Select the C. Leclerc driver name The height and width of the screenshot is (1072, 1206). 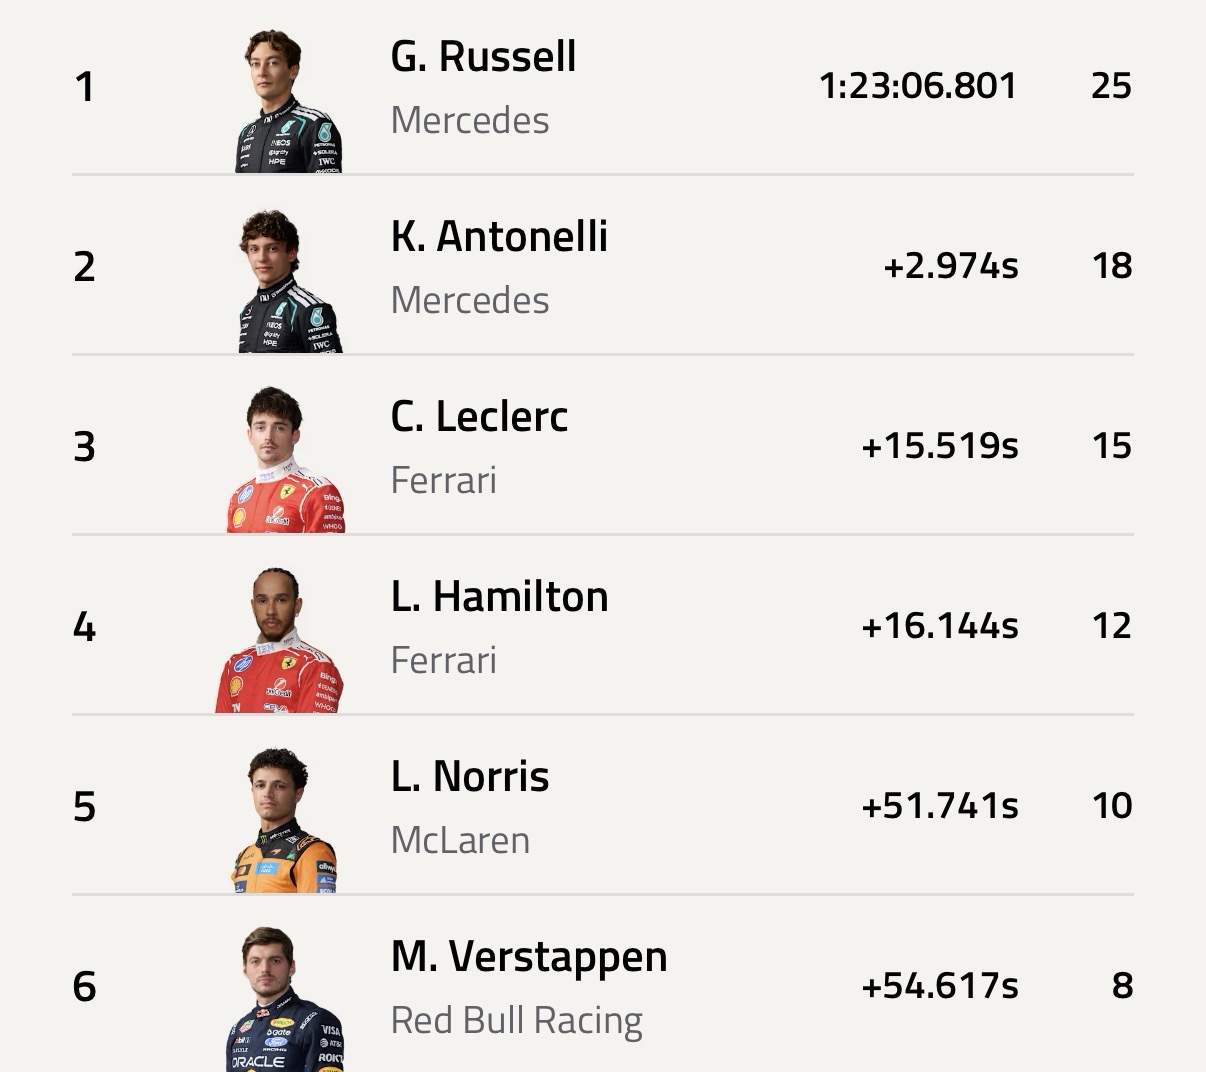tap(479, 417)
